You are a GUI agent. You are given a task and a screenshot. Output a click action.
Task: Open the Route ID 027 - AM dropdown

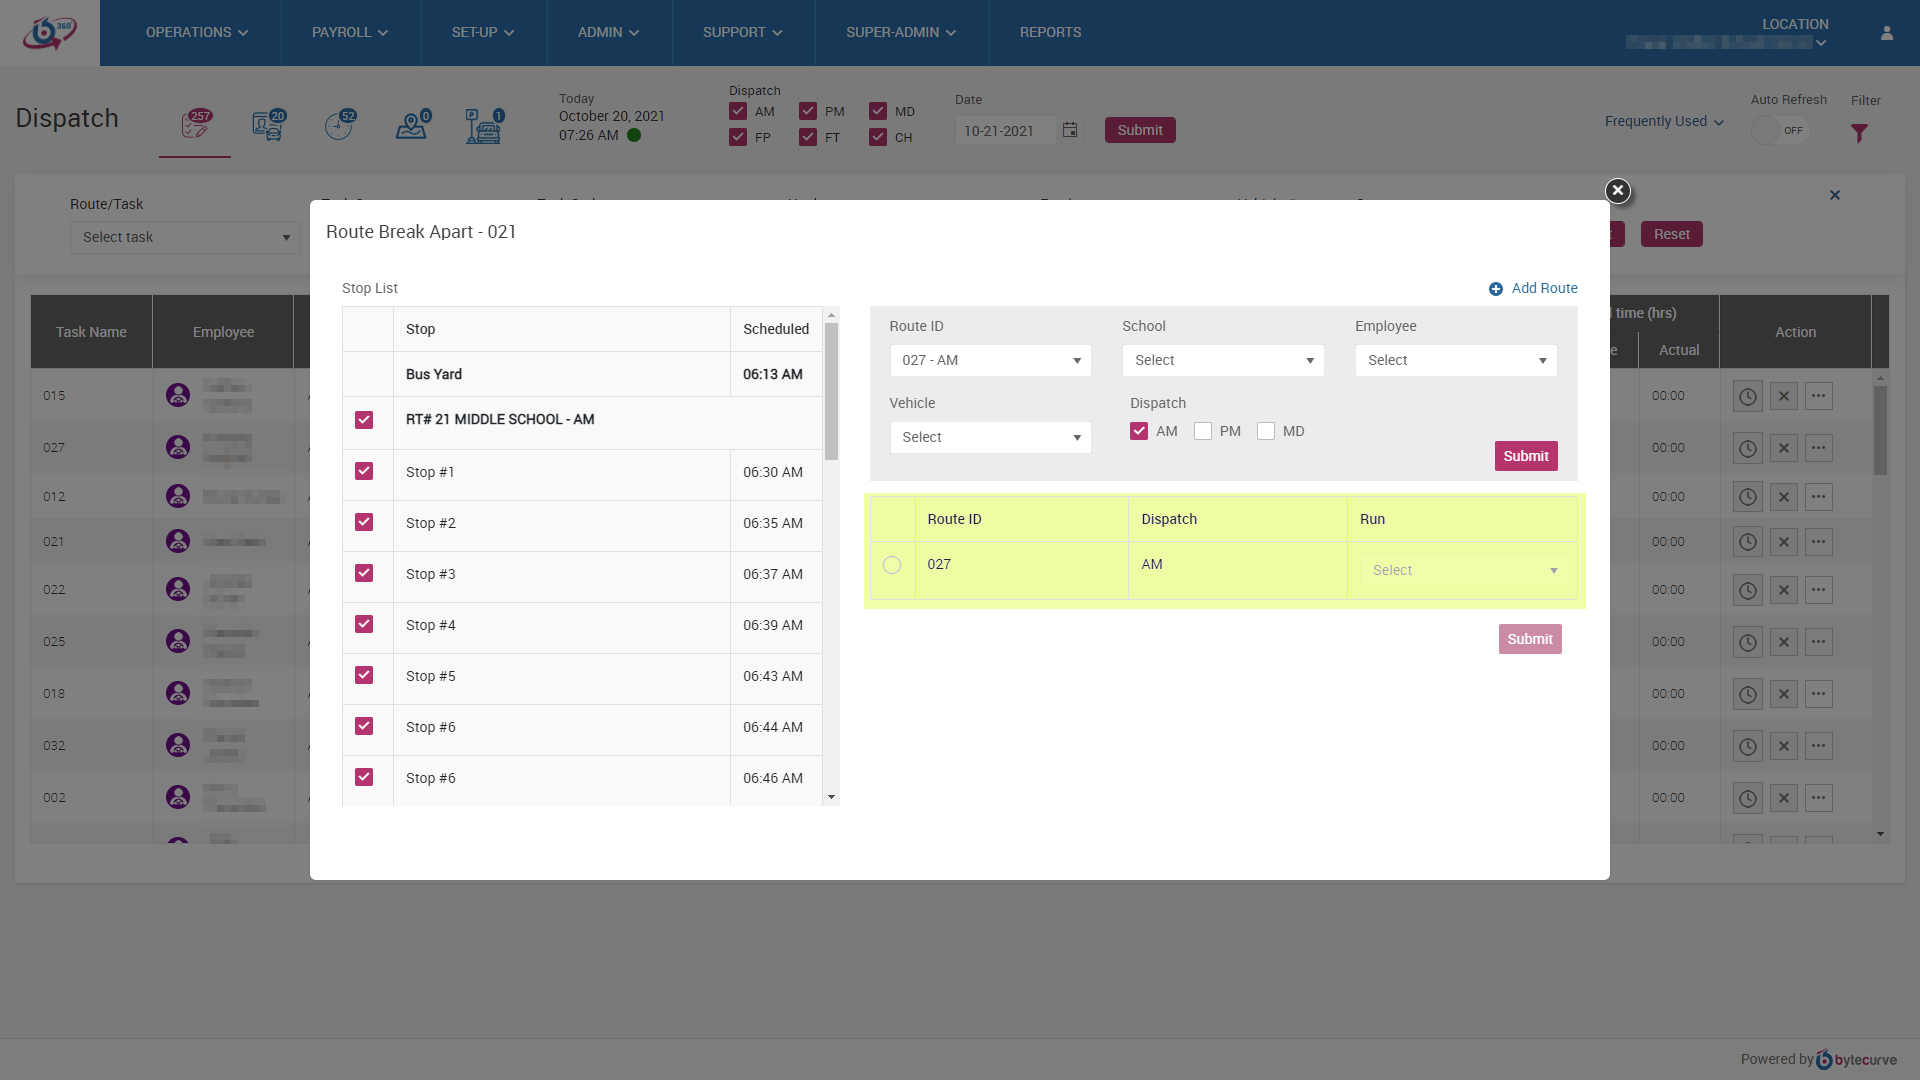click(x=990, y=360)
